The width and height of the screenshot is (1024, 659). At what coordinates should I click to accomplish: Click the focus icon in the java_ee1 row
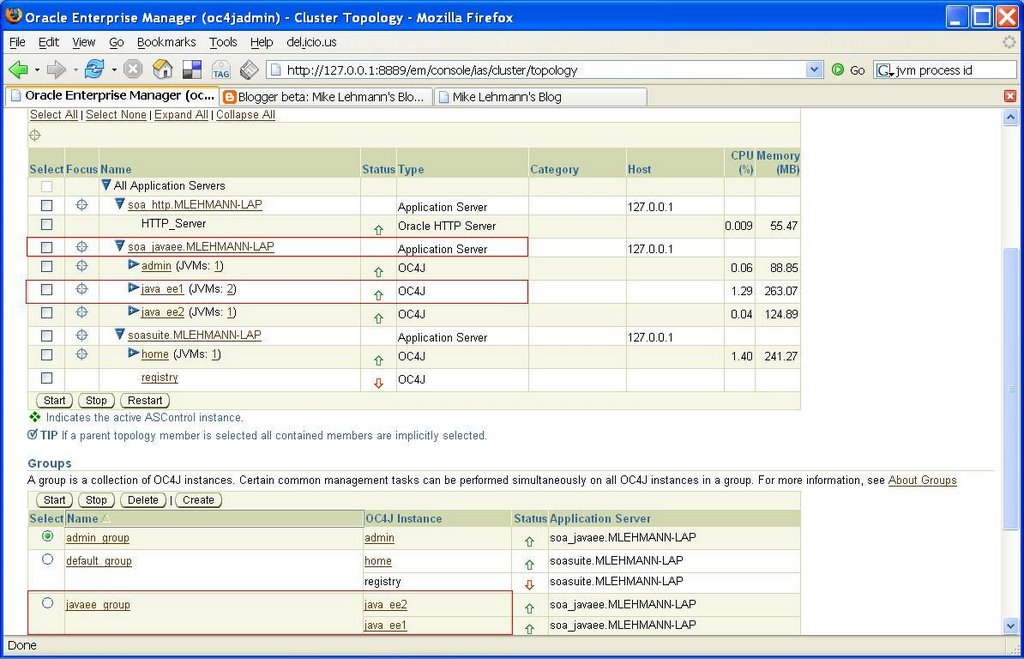[82, 289]
